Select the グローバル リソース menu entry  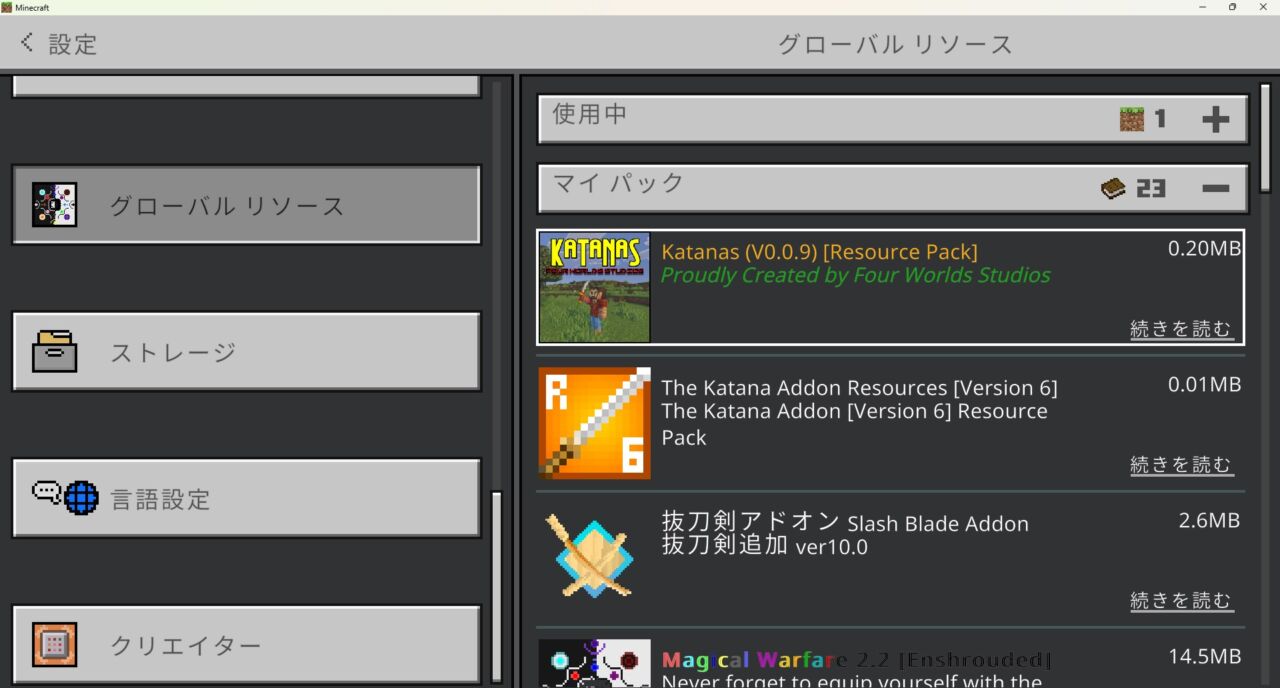(x=246, y=204)
